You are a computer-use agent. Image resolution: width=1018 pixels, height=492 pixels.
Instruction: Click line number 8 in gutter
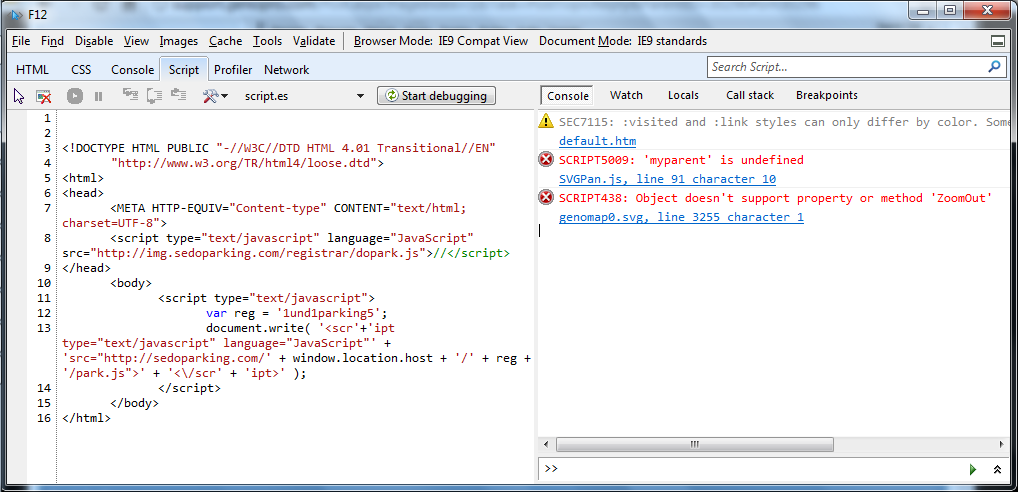point(47,238)
